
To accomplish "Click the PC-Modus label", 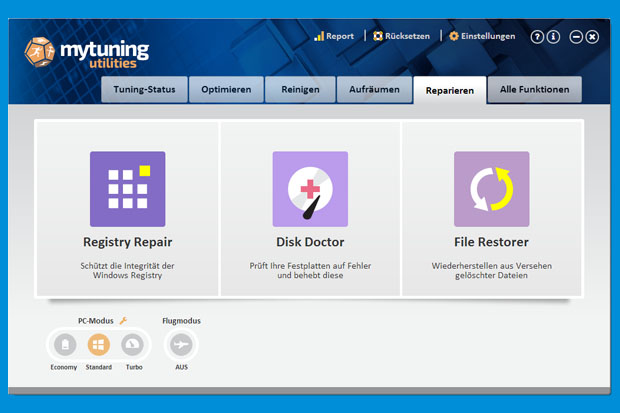I will pos(96,321).
